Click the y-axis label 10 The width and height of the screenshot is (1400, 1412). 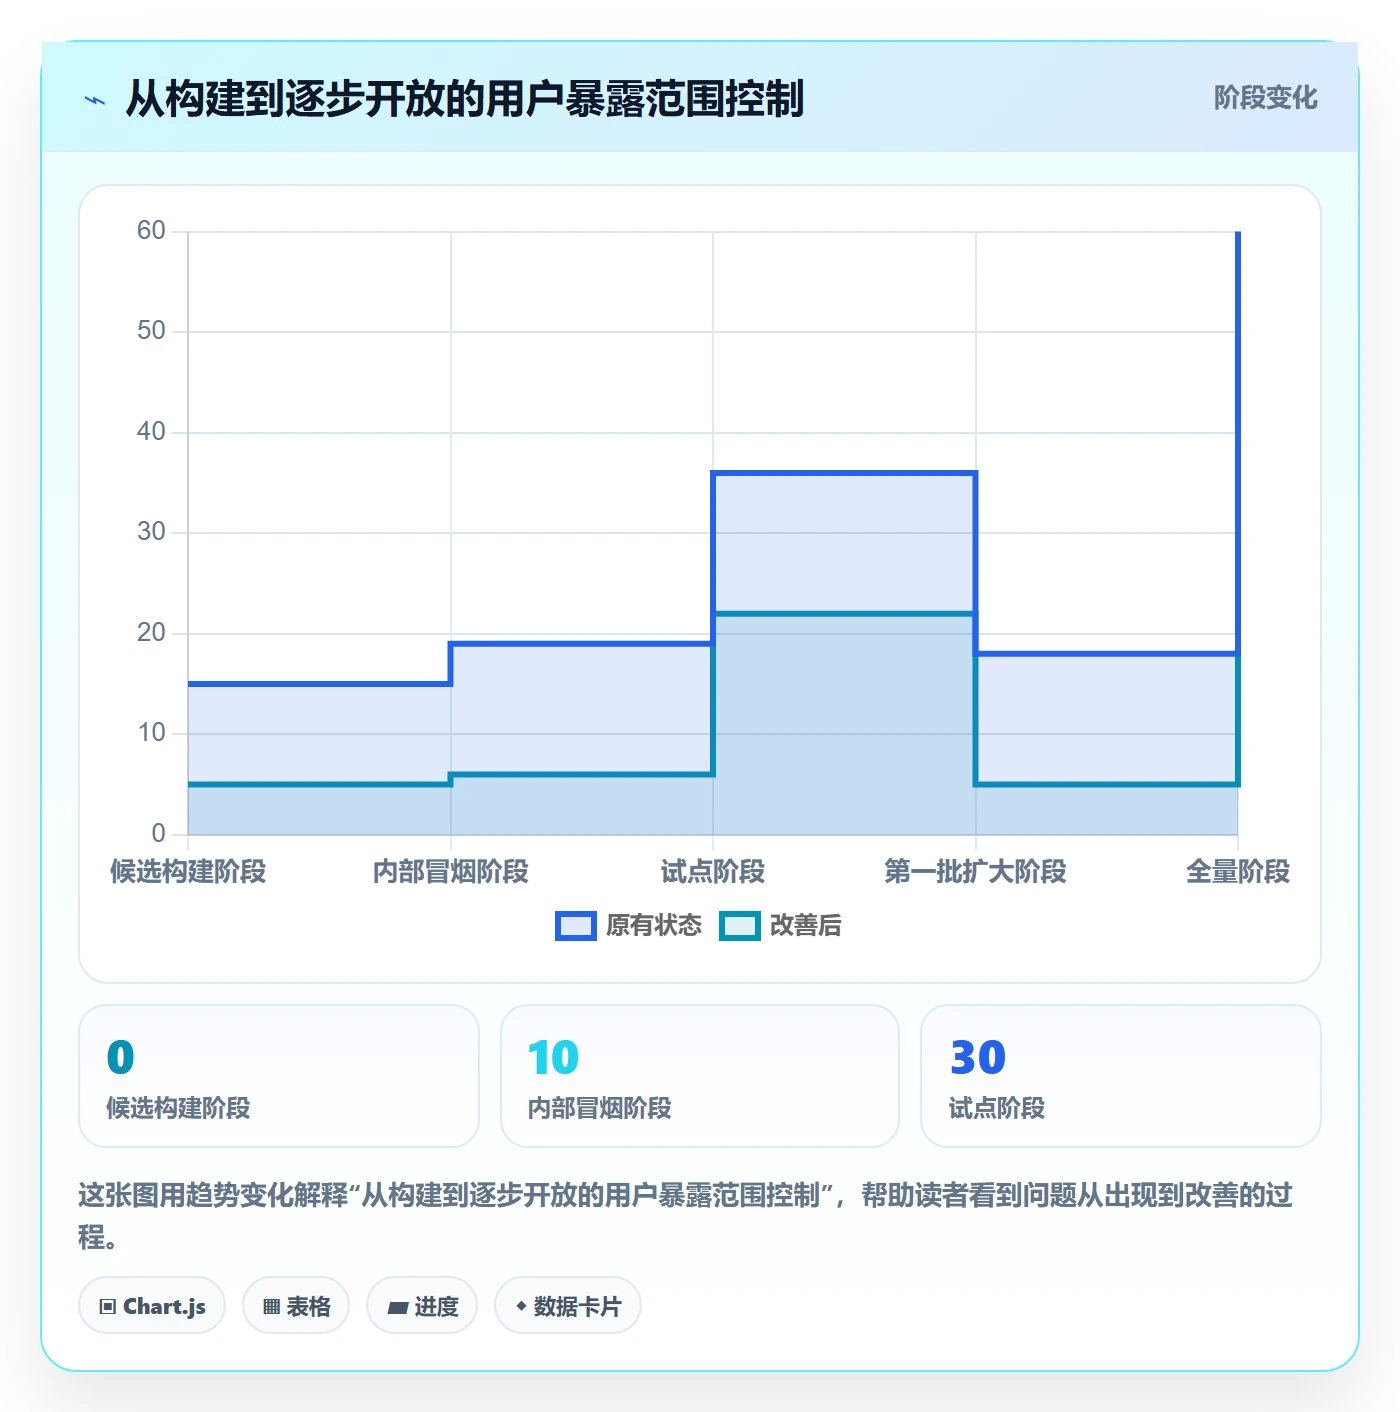click(151, 733)
